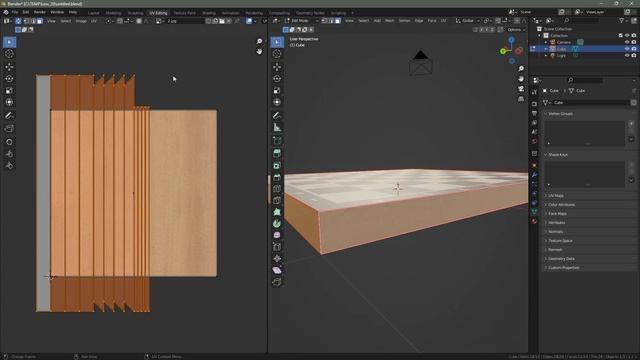This screenshot has height=360, width=640.
Task: Select the Cursor tool in 3D viewport
Action: point(277,54)
